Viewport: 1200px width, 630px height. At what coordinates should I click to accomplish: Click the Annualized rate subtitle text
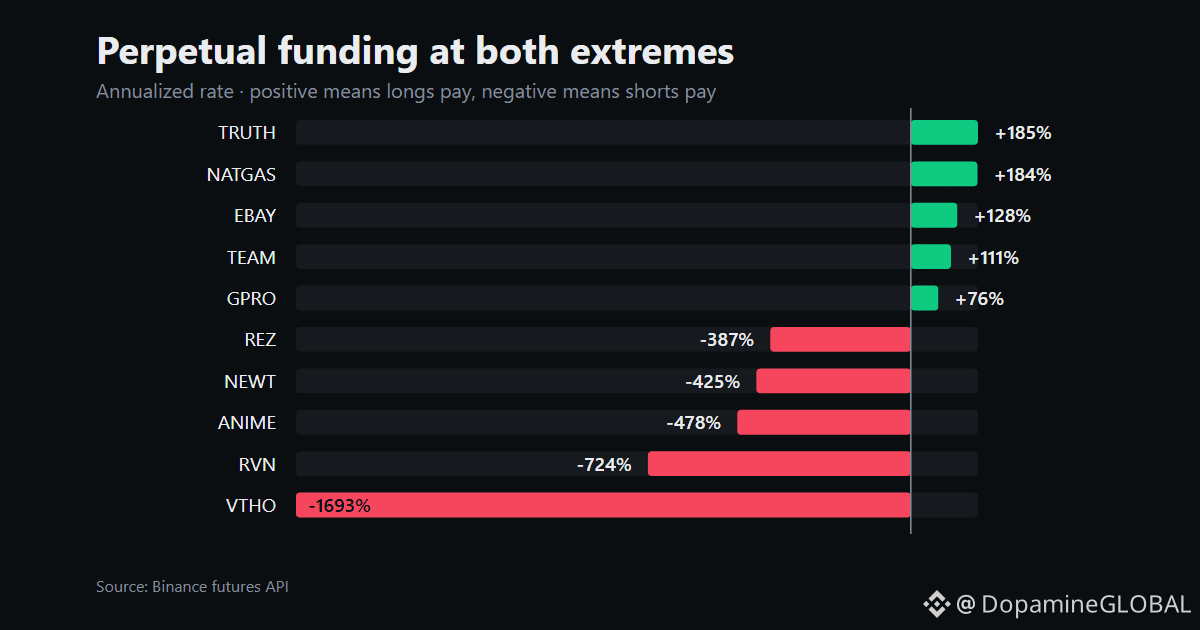tap(406, 92)
